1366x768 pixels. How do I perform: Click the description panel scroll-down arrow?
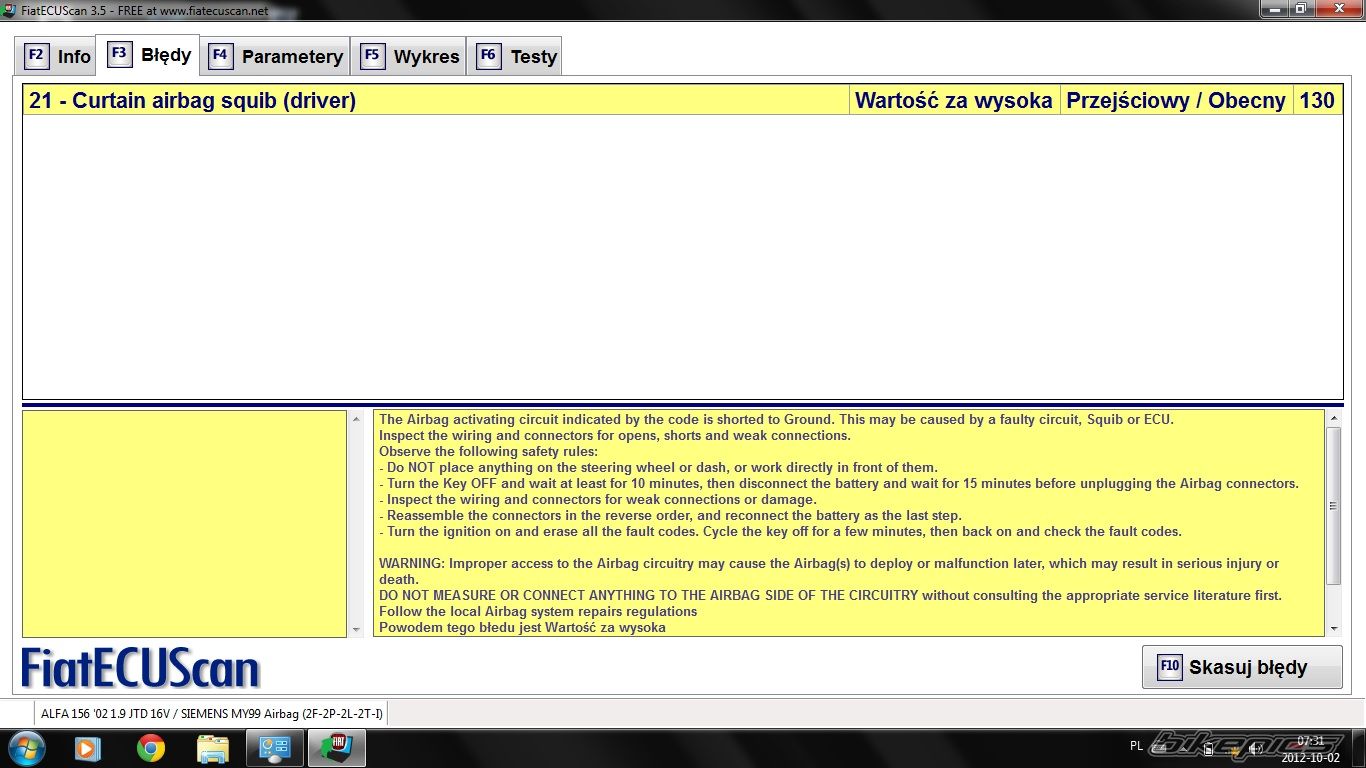click(1333, 629)
